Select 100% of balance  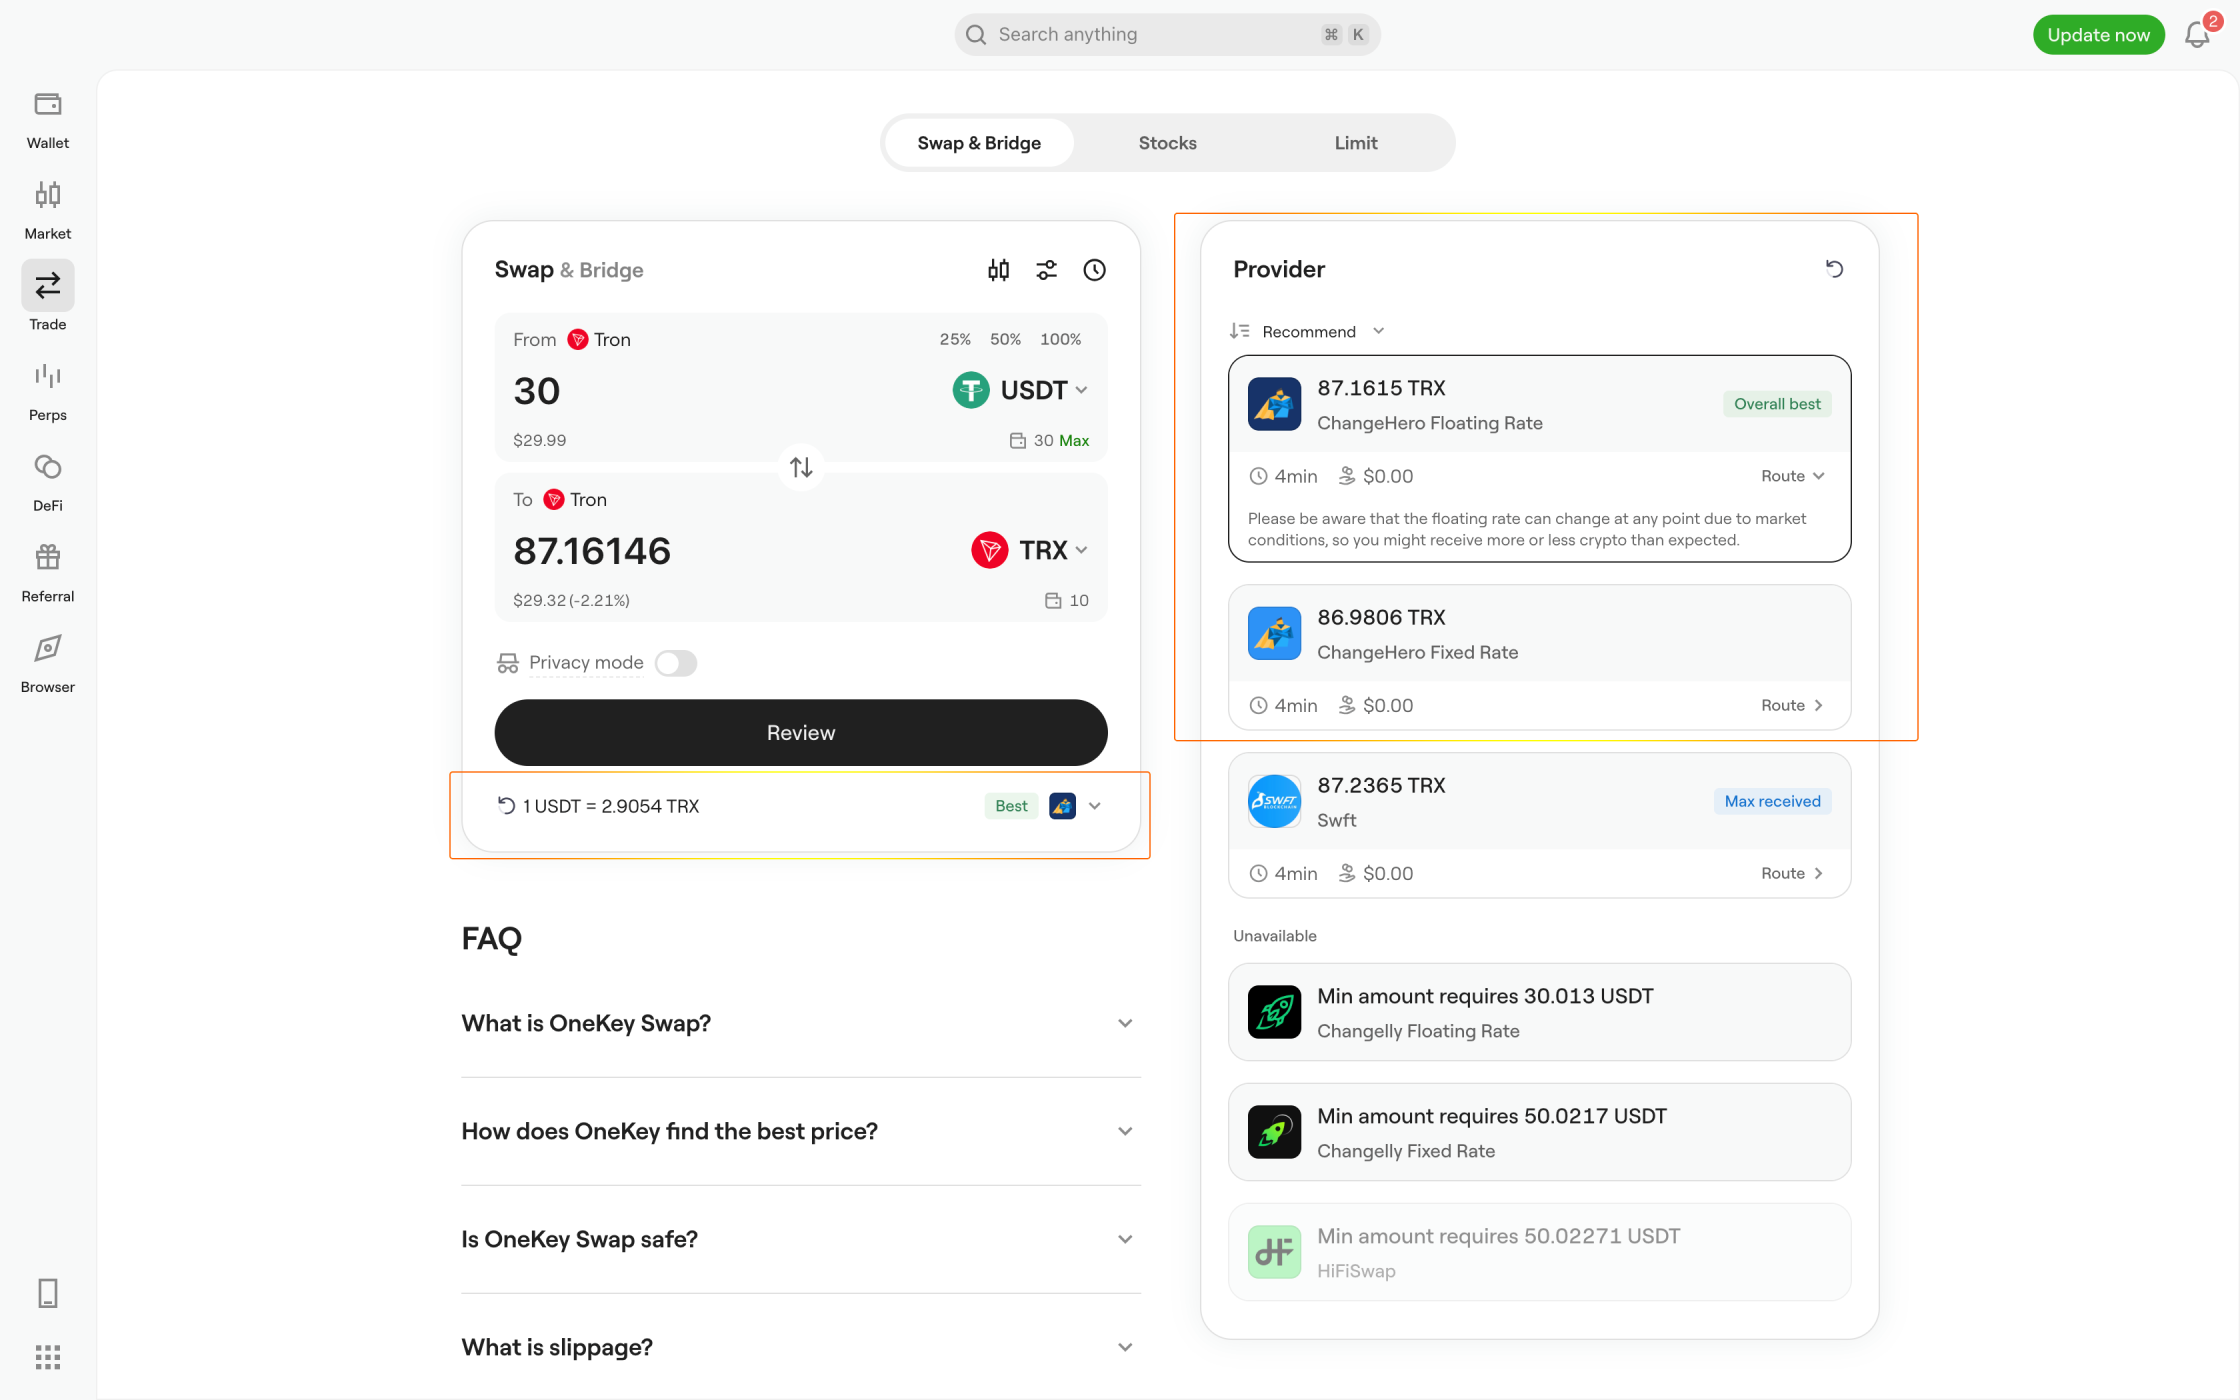point(1060,340)
